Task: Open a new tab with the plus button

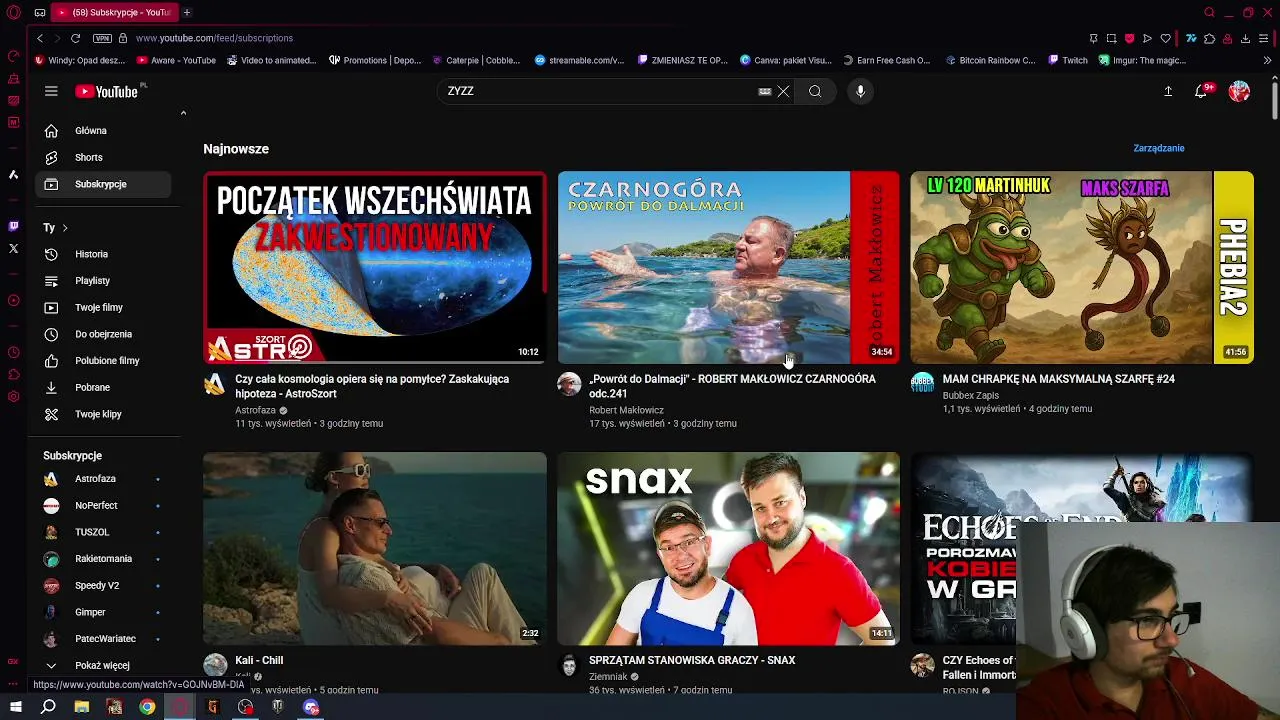Action: coord(187,12)
